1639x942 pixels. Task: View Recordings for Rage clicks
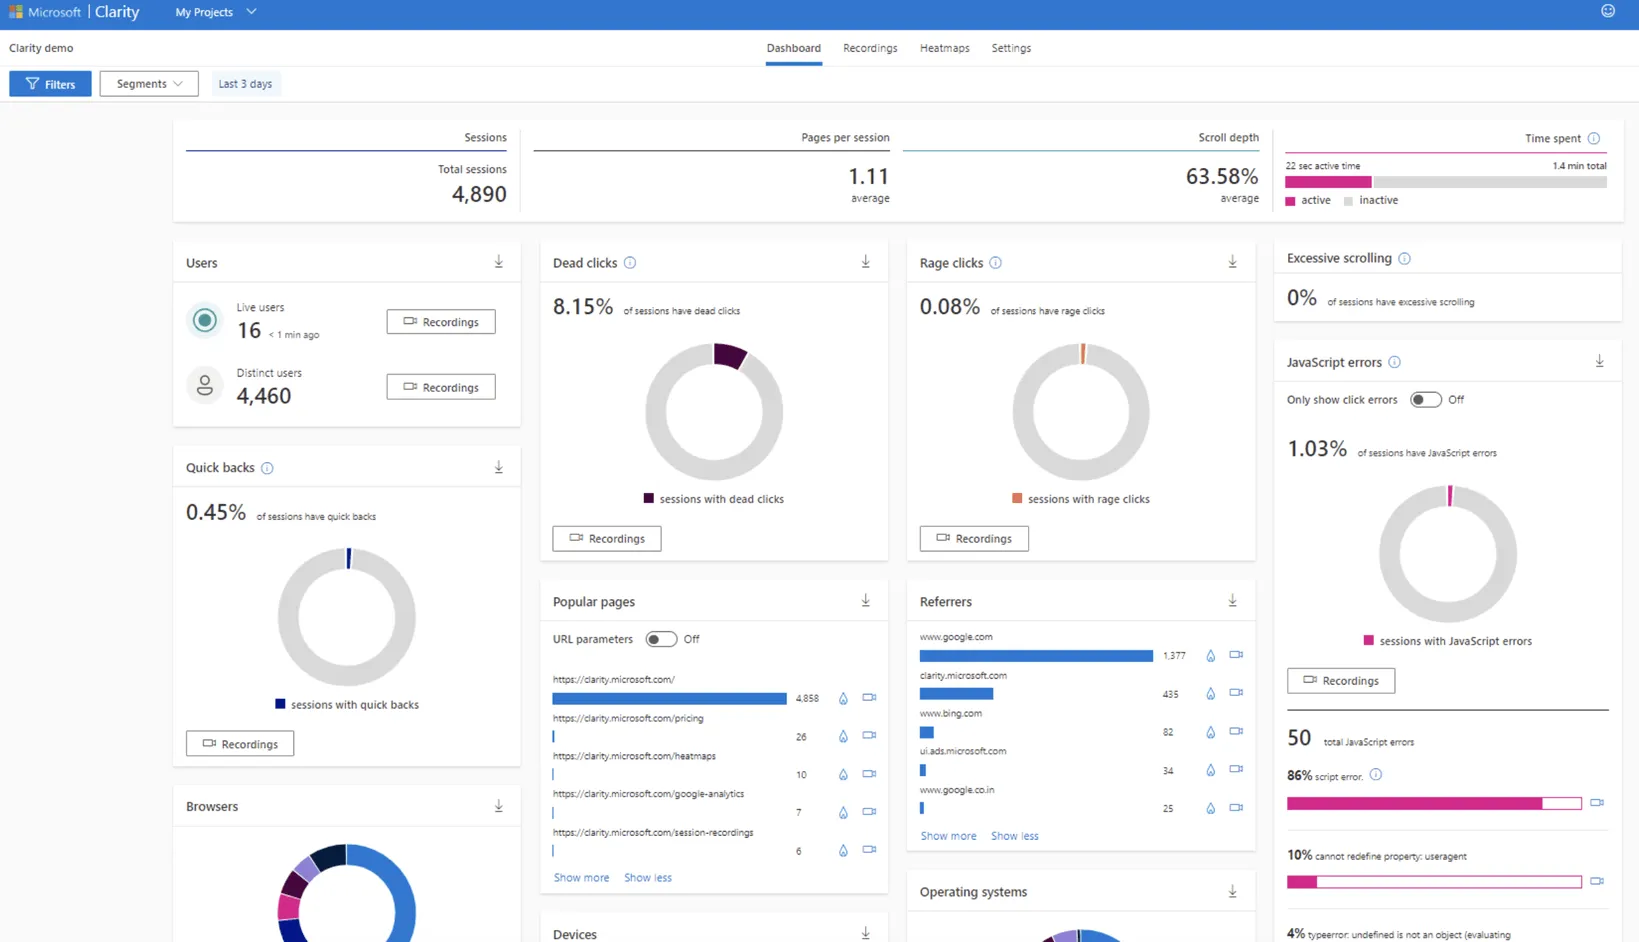(x=974, y=538)
